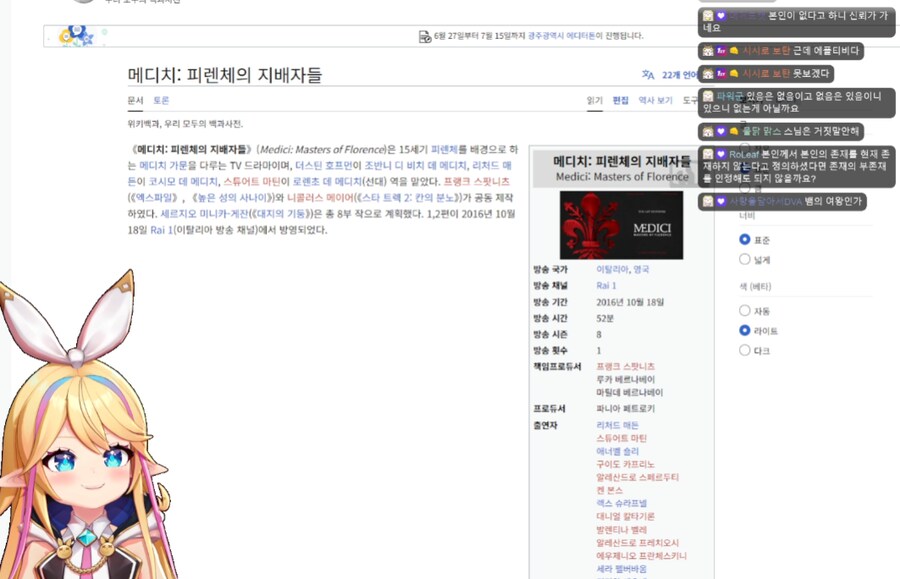Click the Medici poster image in infobox
Image resolution: width=900 pixels, height=579 pixels.
[x=621, y=225]
